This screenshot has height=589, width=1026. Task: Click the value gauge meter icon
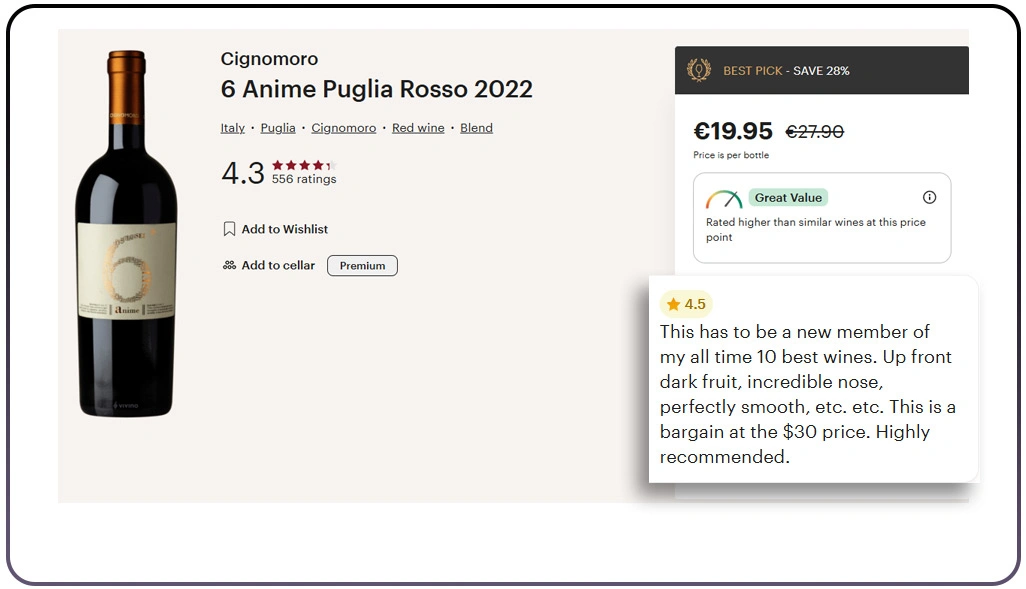click(x=723, y=198)
